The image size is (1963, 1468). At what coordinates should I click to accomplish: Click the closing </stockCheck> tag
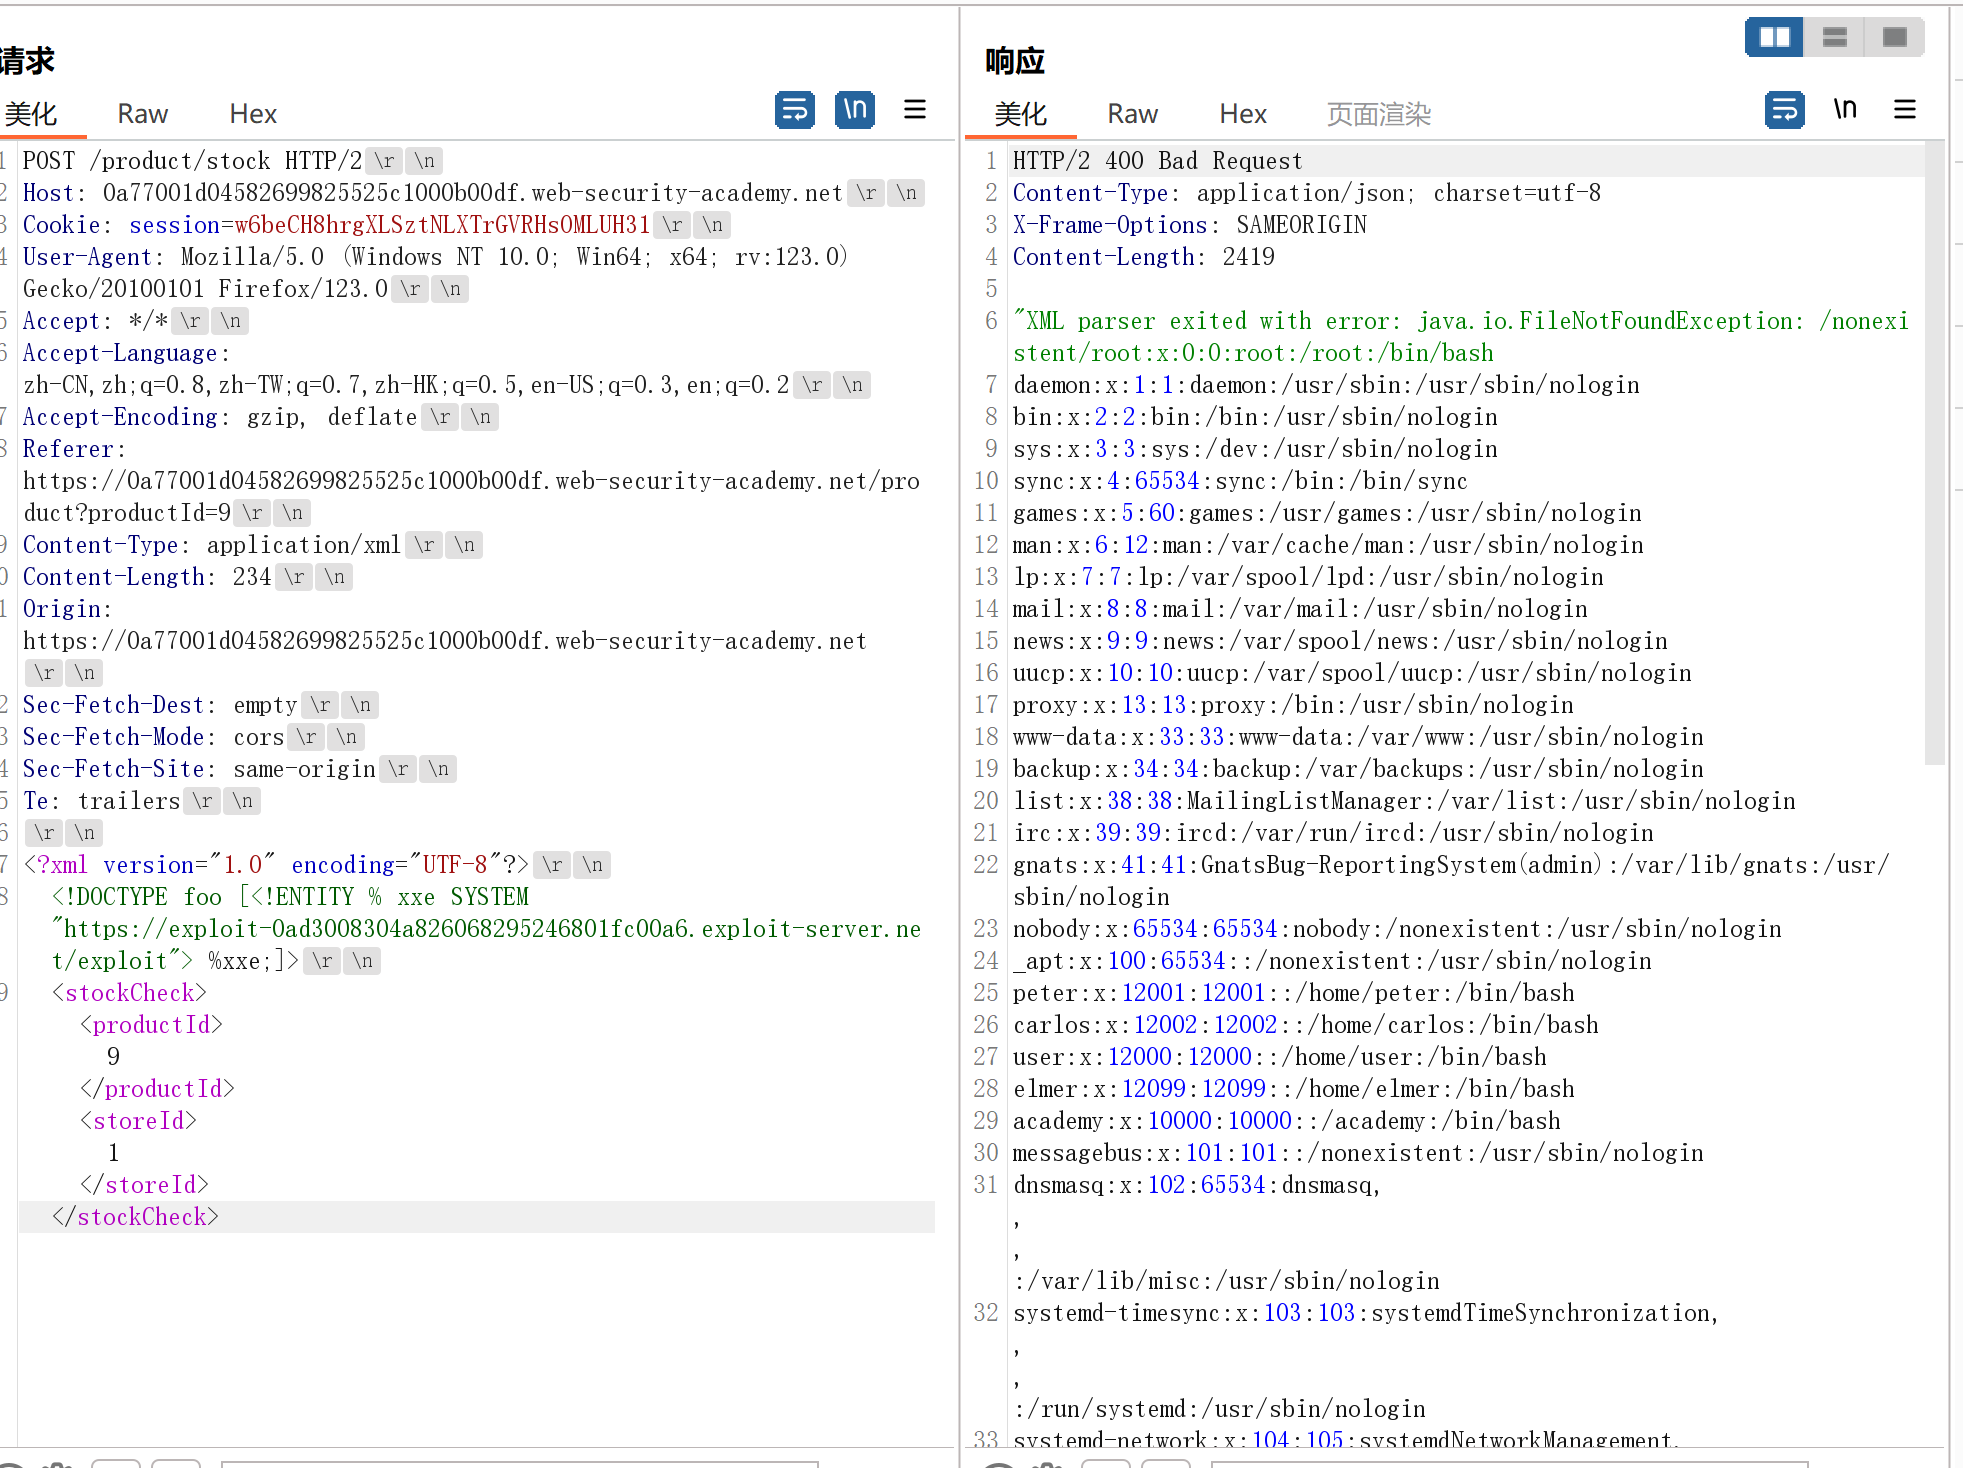click(x=135, y=1217)
